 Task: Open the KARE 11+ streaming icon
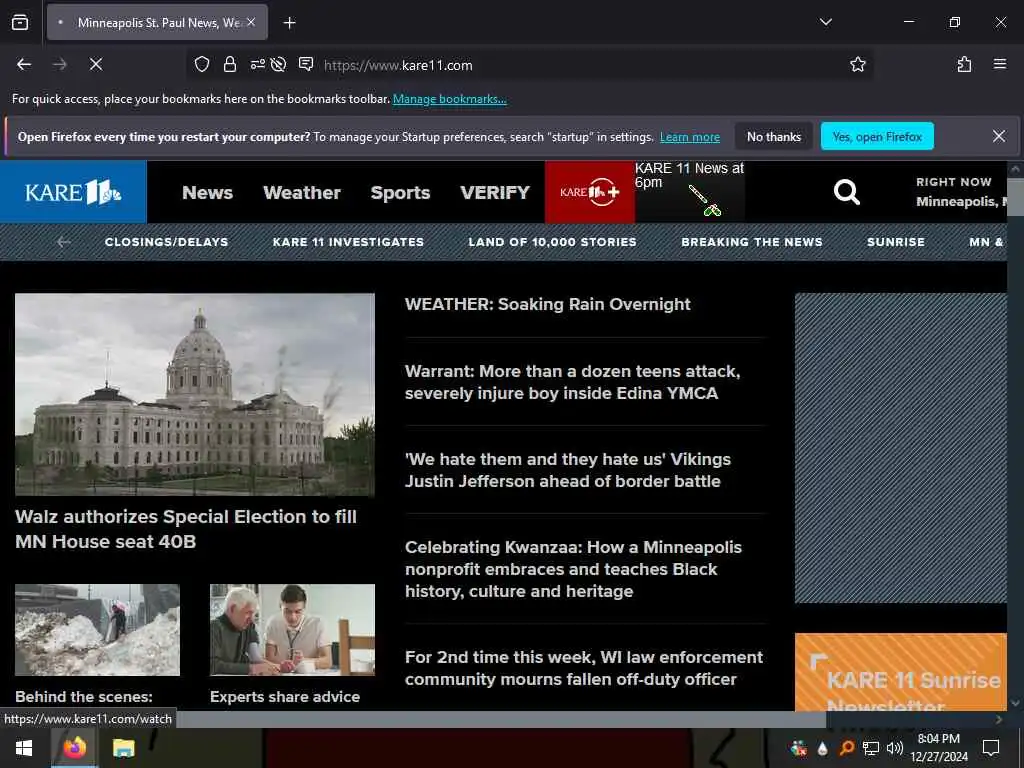coord(590,192)
